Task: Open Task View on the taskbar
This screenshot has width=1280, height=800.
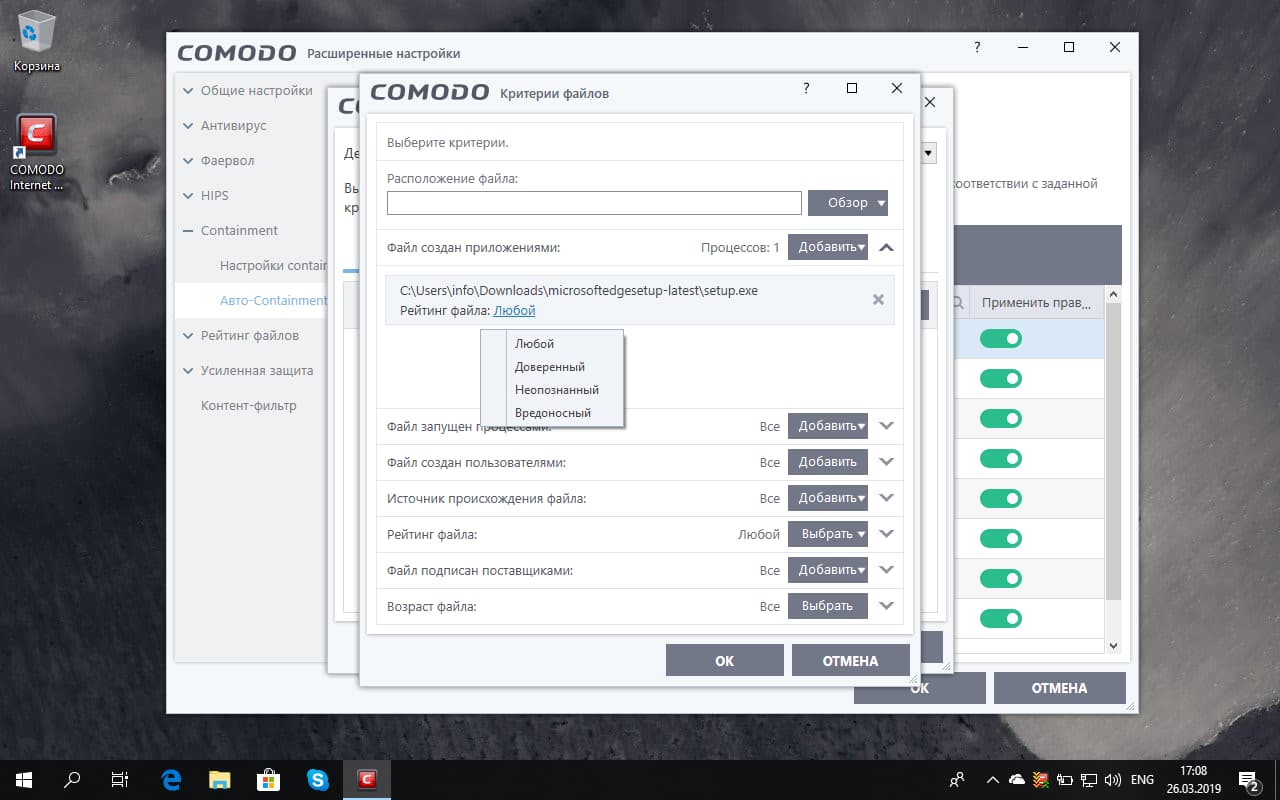Action: [120, 779]
